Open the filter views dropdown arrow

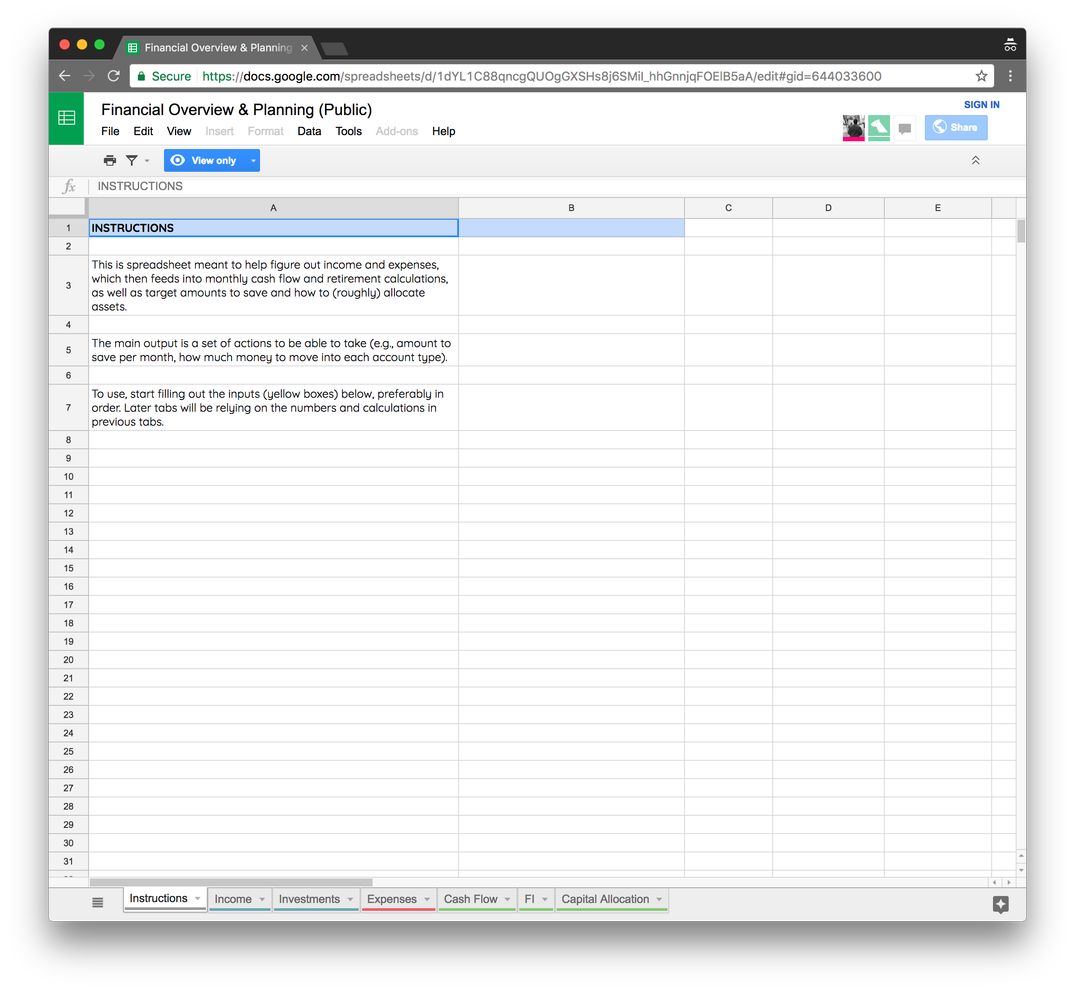[146, 160]
